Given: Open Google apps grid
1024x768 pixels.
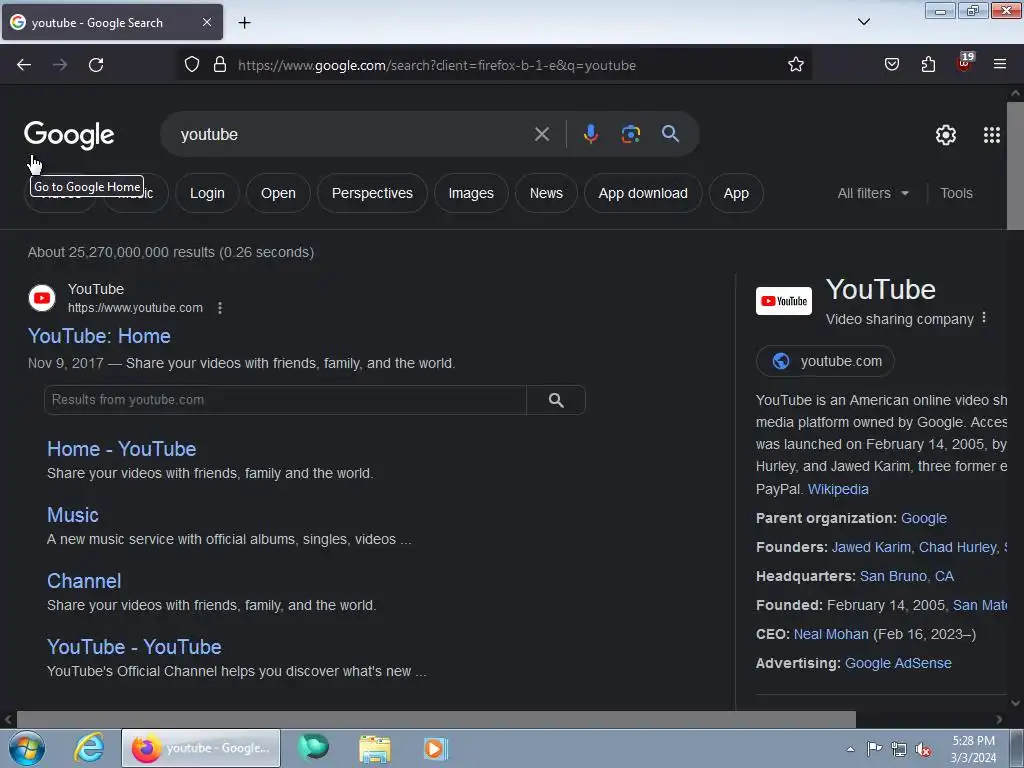Looking at the screenshot, I should [x=991, y=135].
